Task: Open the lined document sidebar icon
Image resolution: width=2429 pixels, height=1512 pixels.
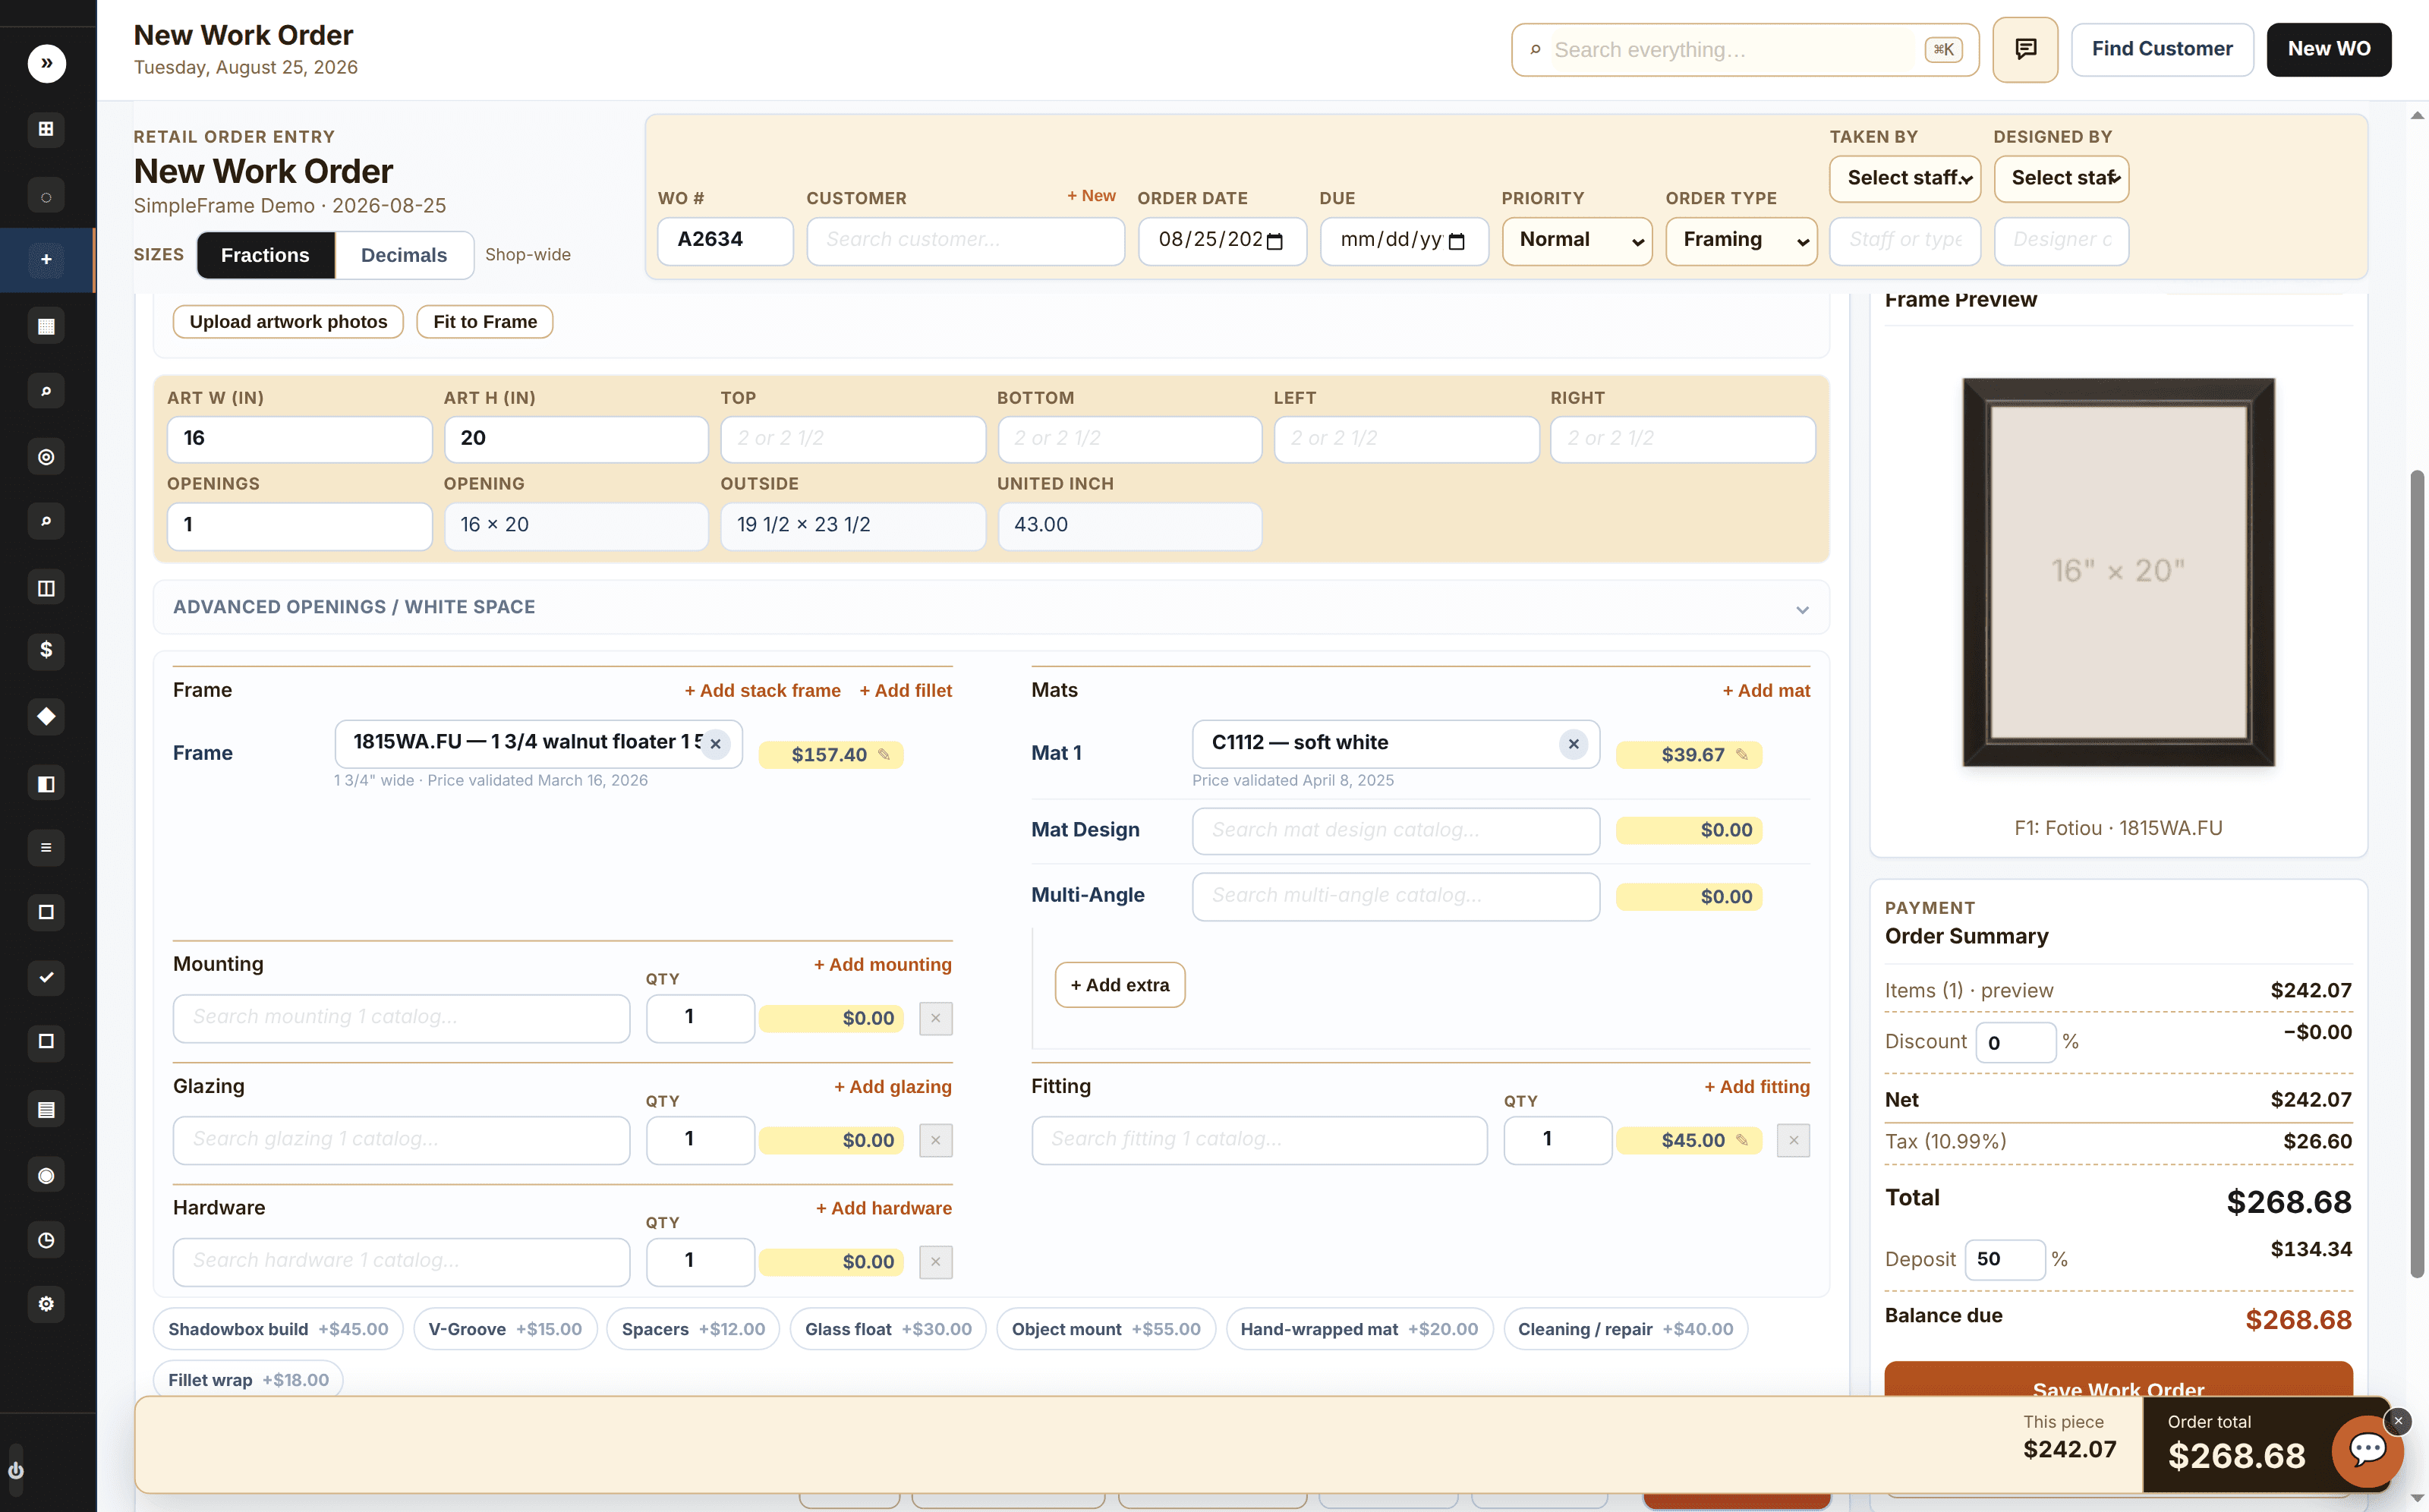Action: click(x=46, y=1109)
